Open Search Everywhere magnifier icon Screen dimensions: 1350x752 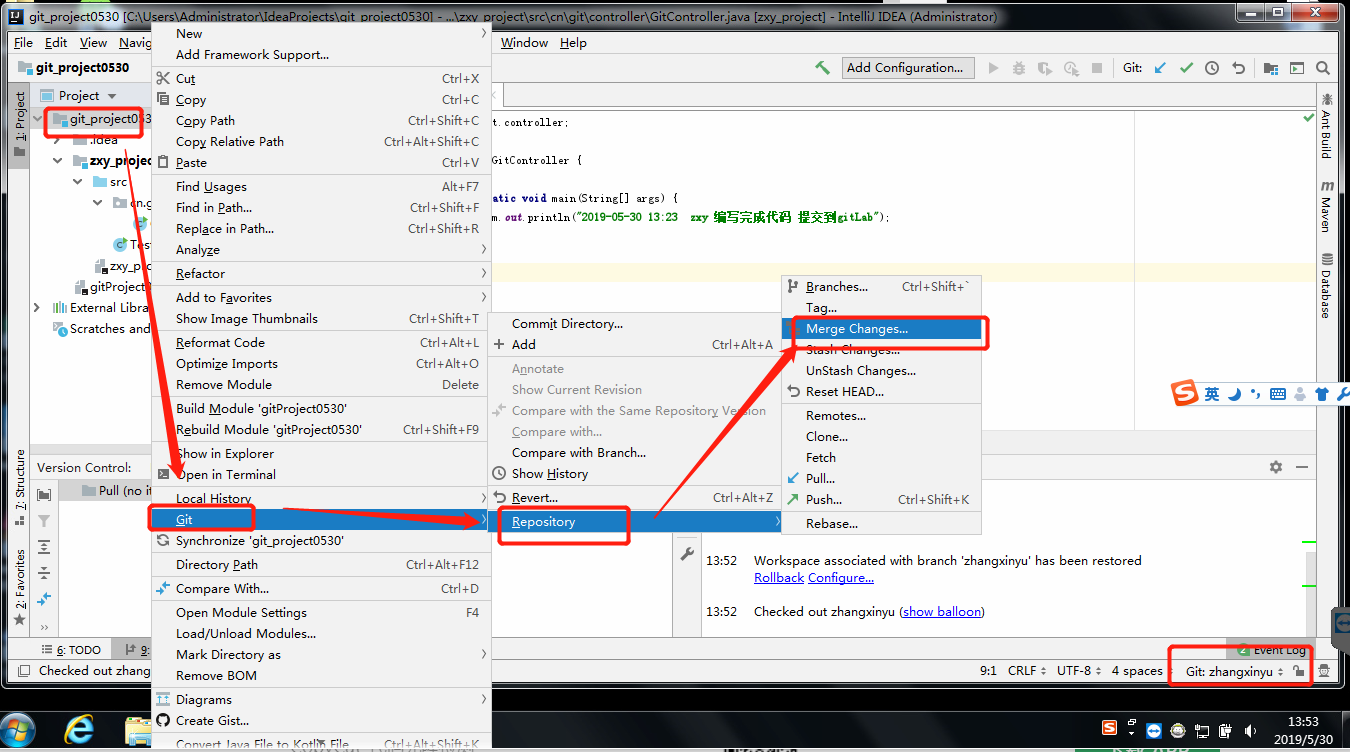[x=1323, y=68]
